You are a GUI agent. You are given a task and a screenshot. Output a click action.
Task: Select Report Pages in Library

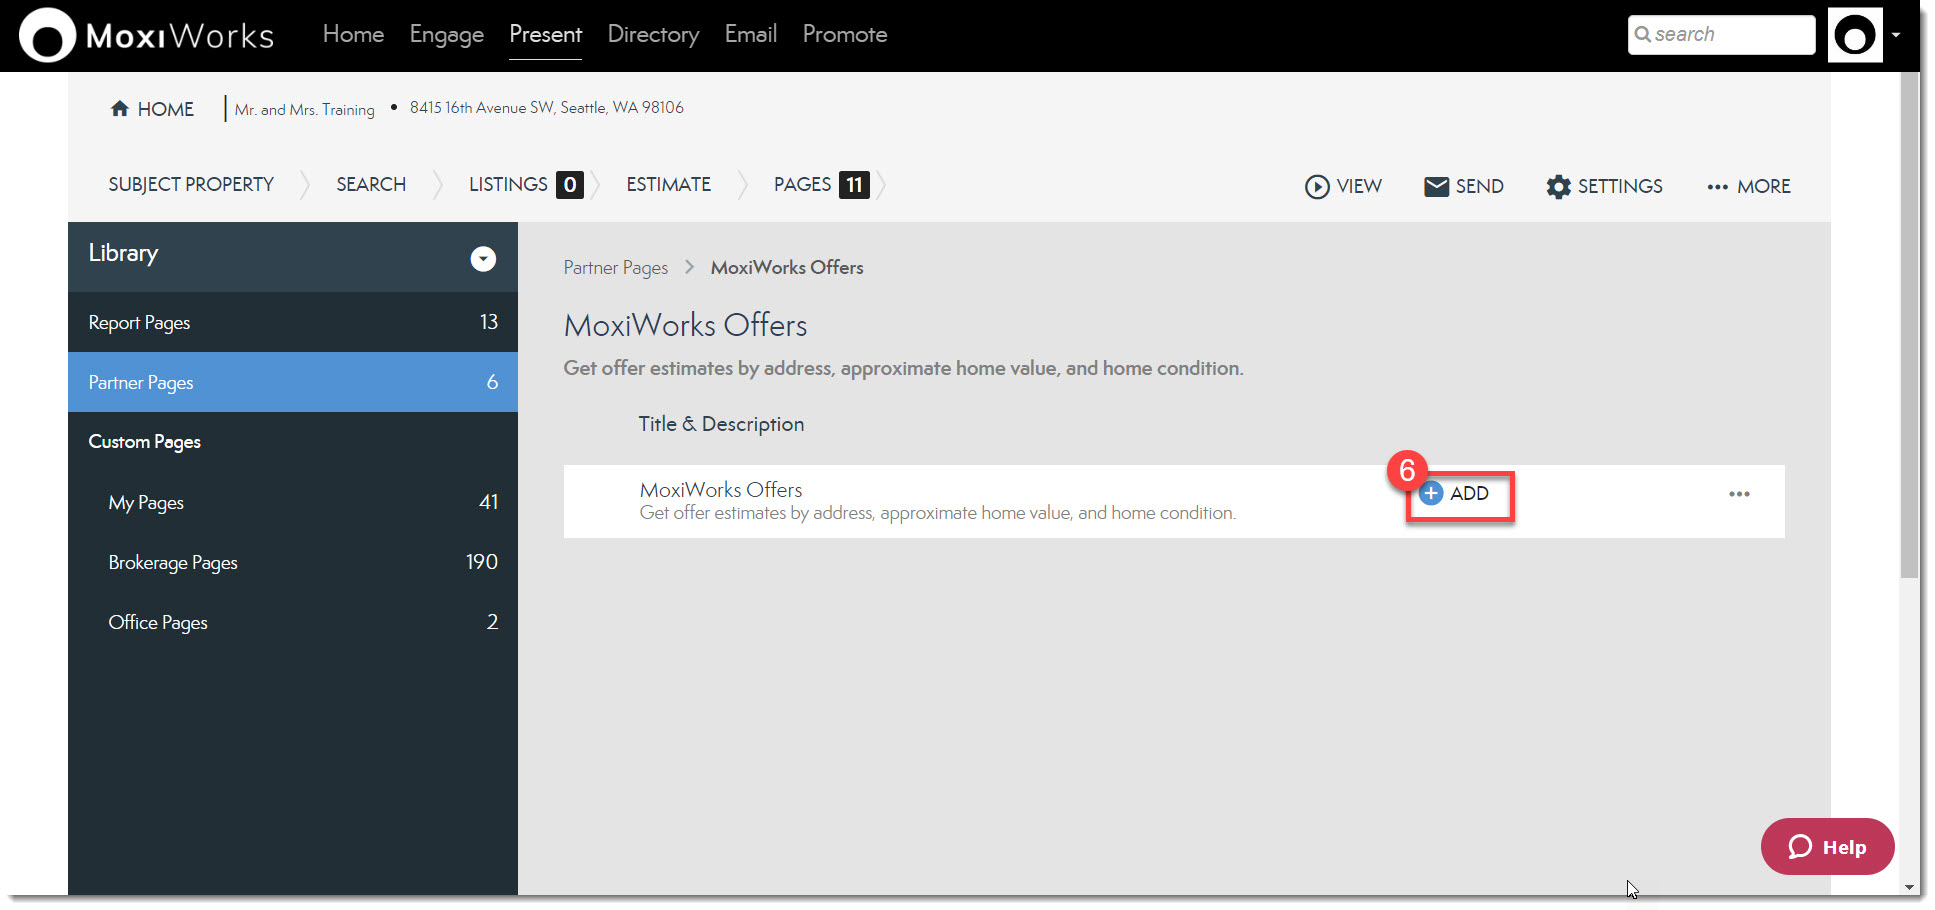click(139, 323)
